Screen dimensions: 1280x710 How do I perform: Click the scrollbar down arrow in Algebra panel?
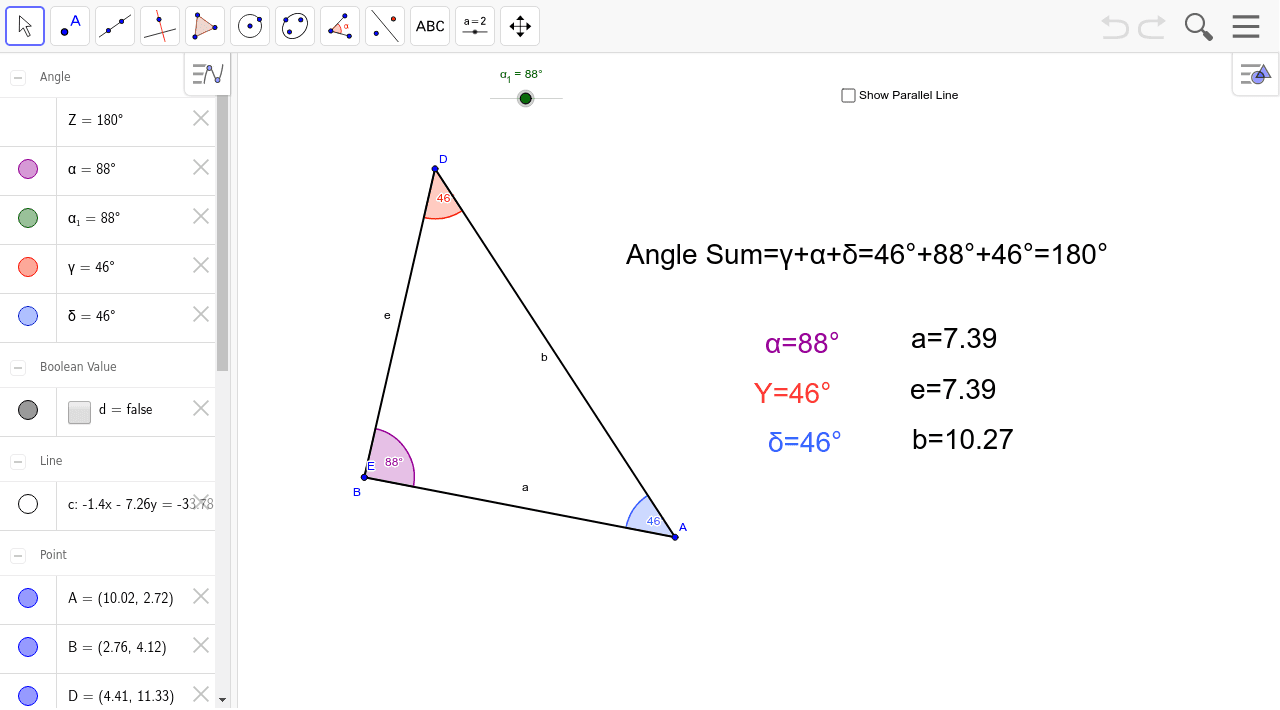tap(223, 700)
